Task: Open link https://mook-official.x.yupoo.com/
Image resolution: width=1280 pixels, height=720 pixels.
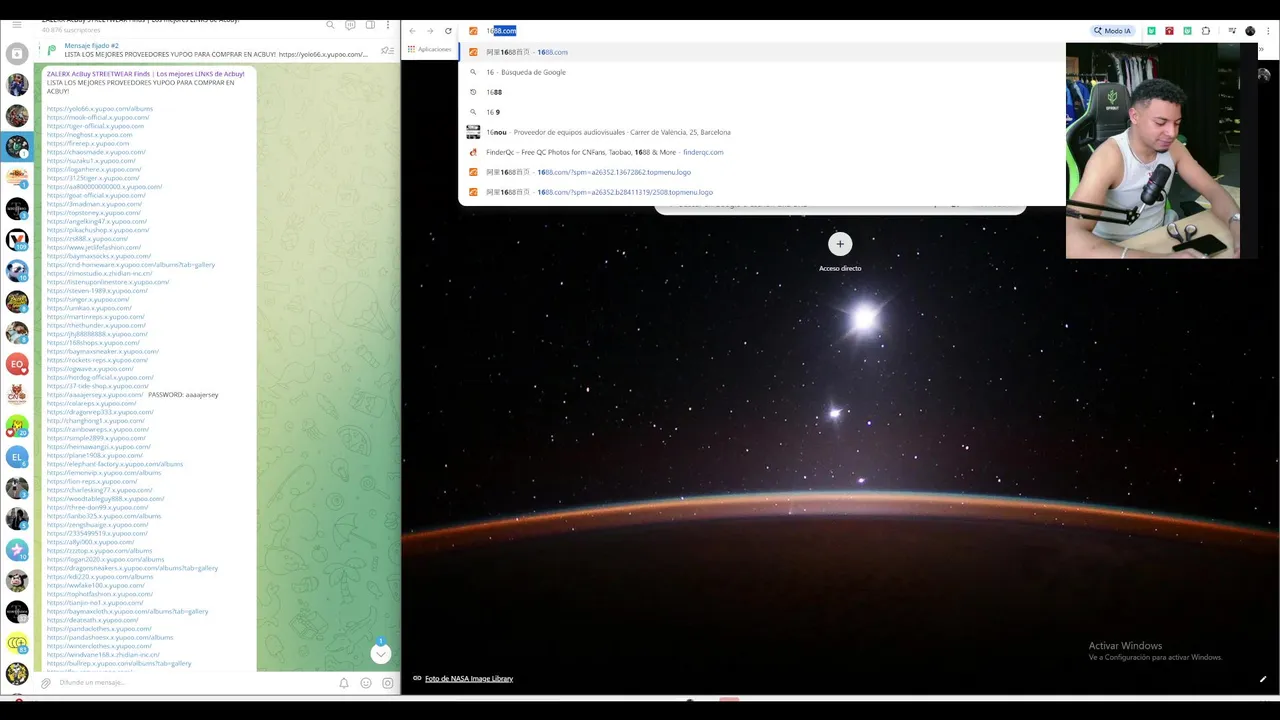Action: point(98,117)
